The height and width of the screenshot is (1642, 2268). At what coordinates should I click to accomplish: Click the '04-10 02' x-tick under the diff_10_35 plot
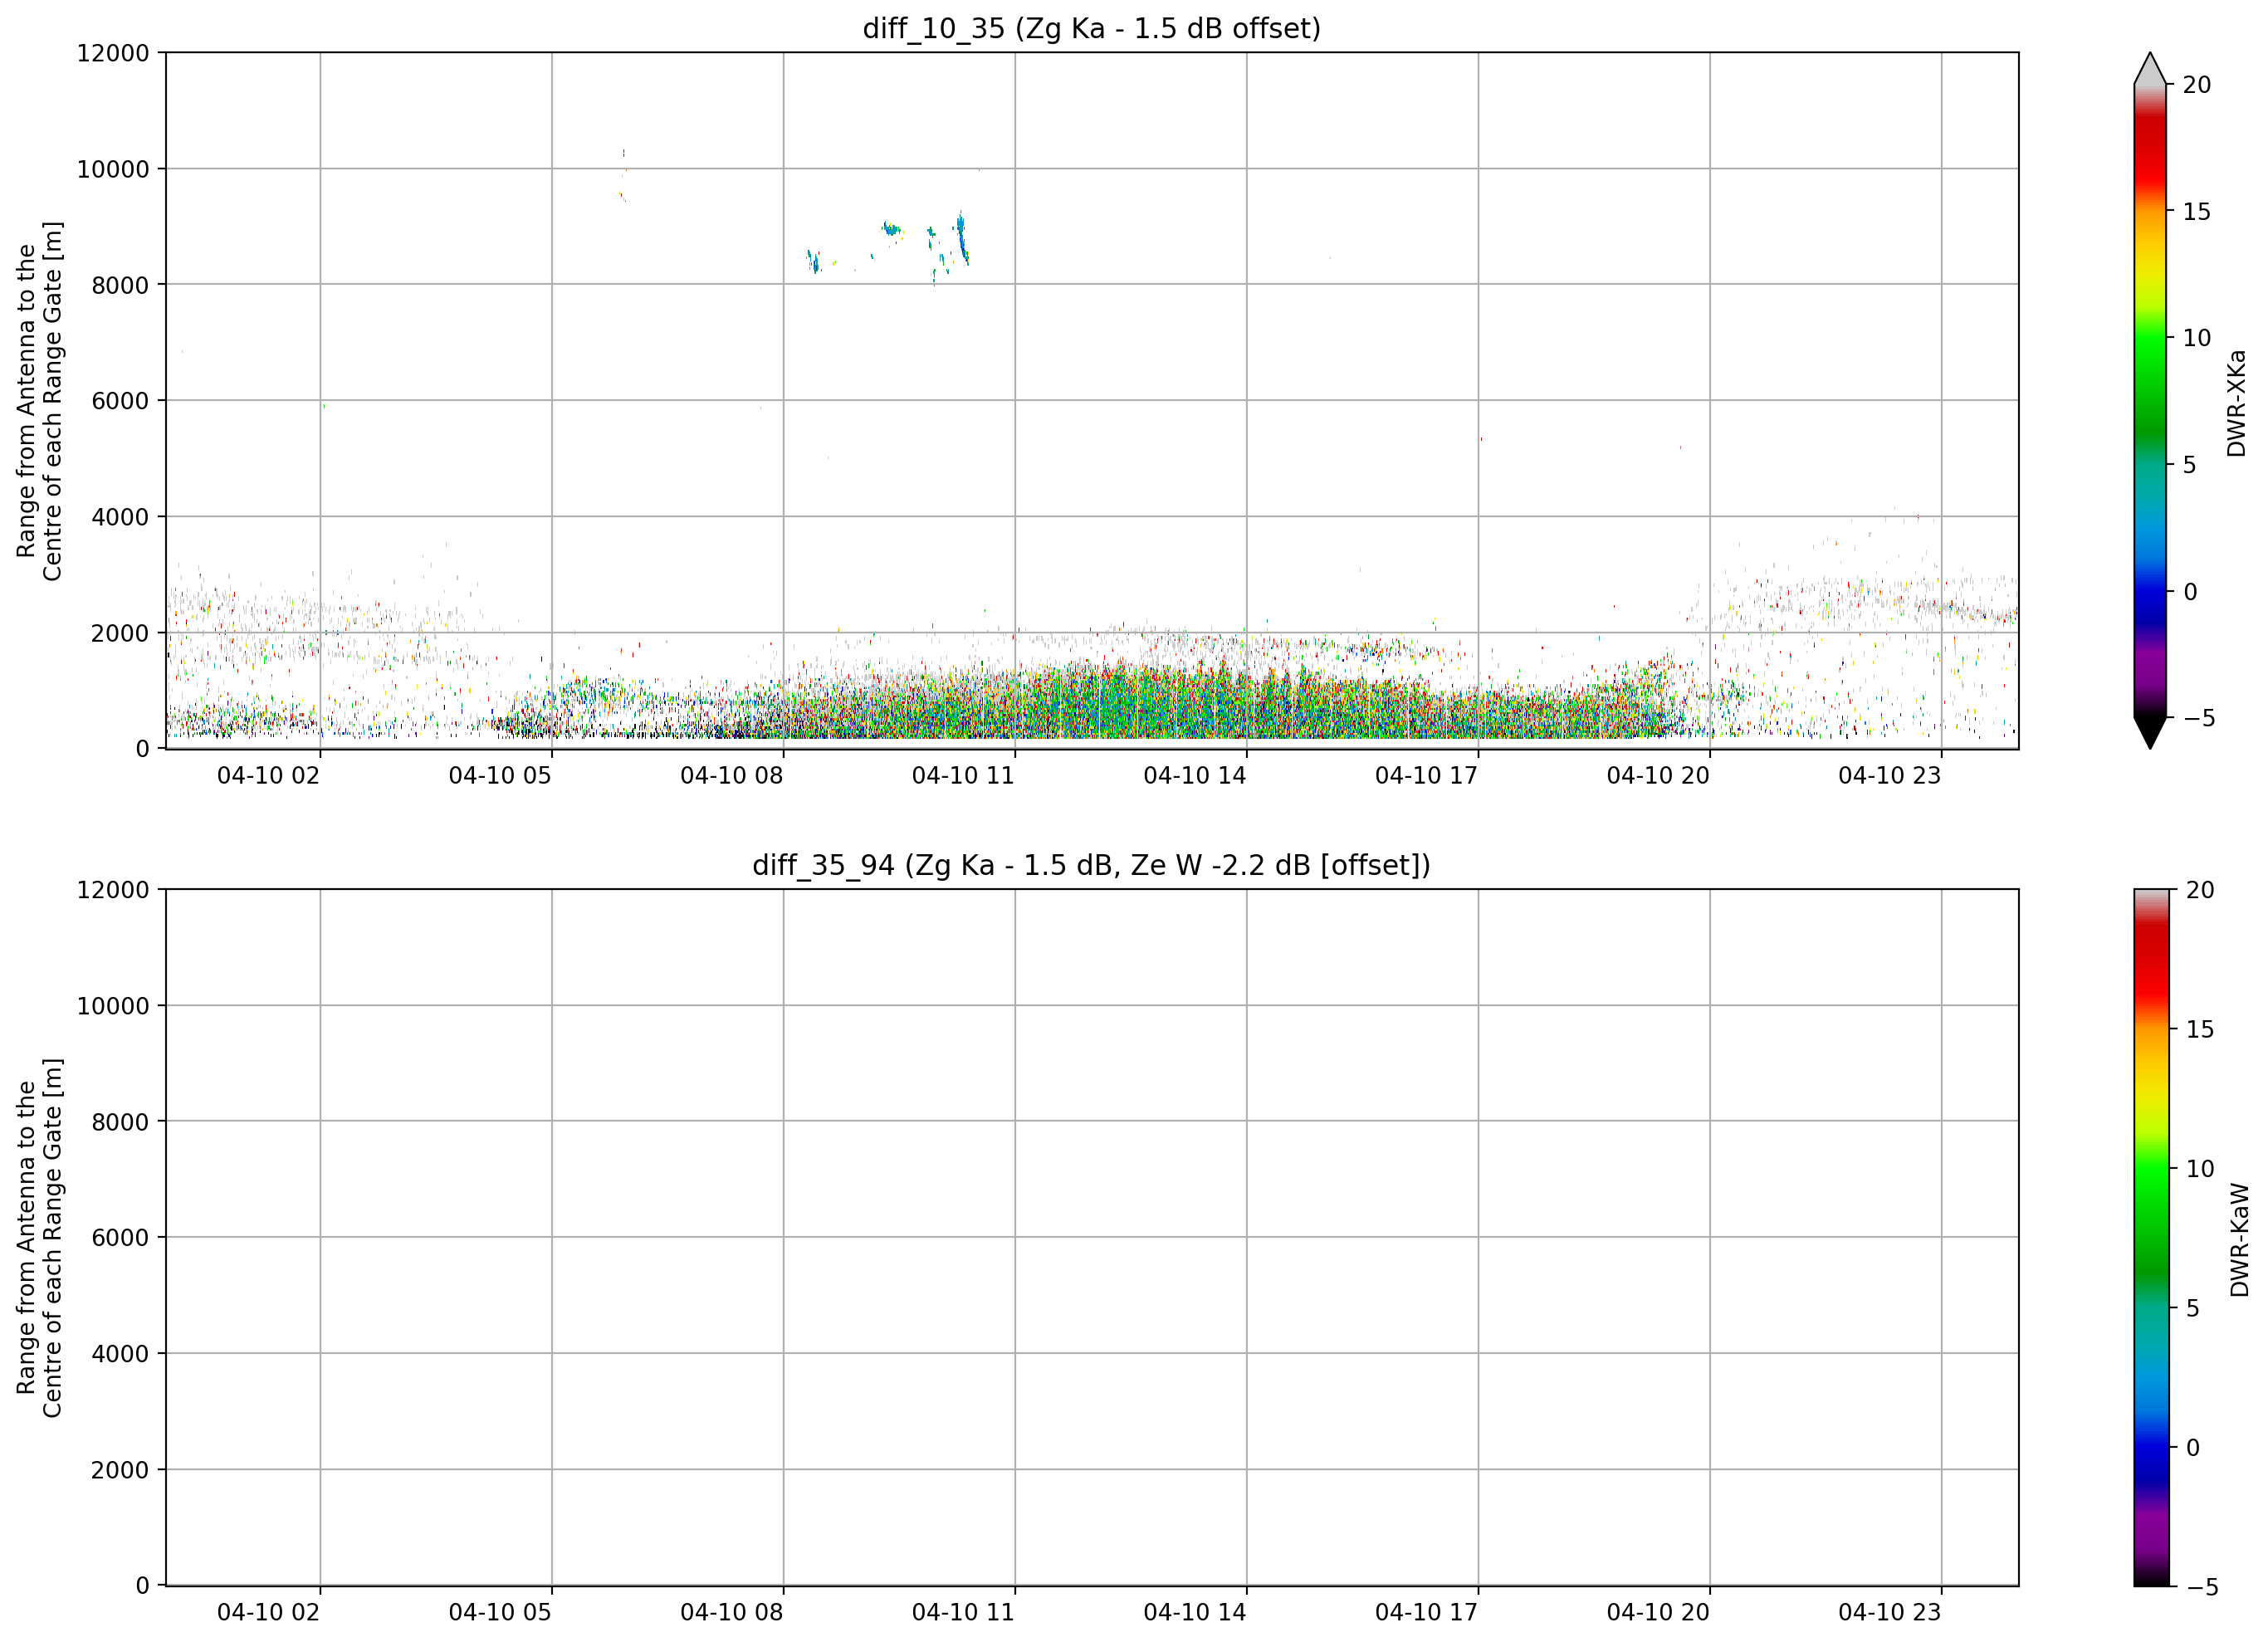(268, 776)
